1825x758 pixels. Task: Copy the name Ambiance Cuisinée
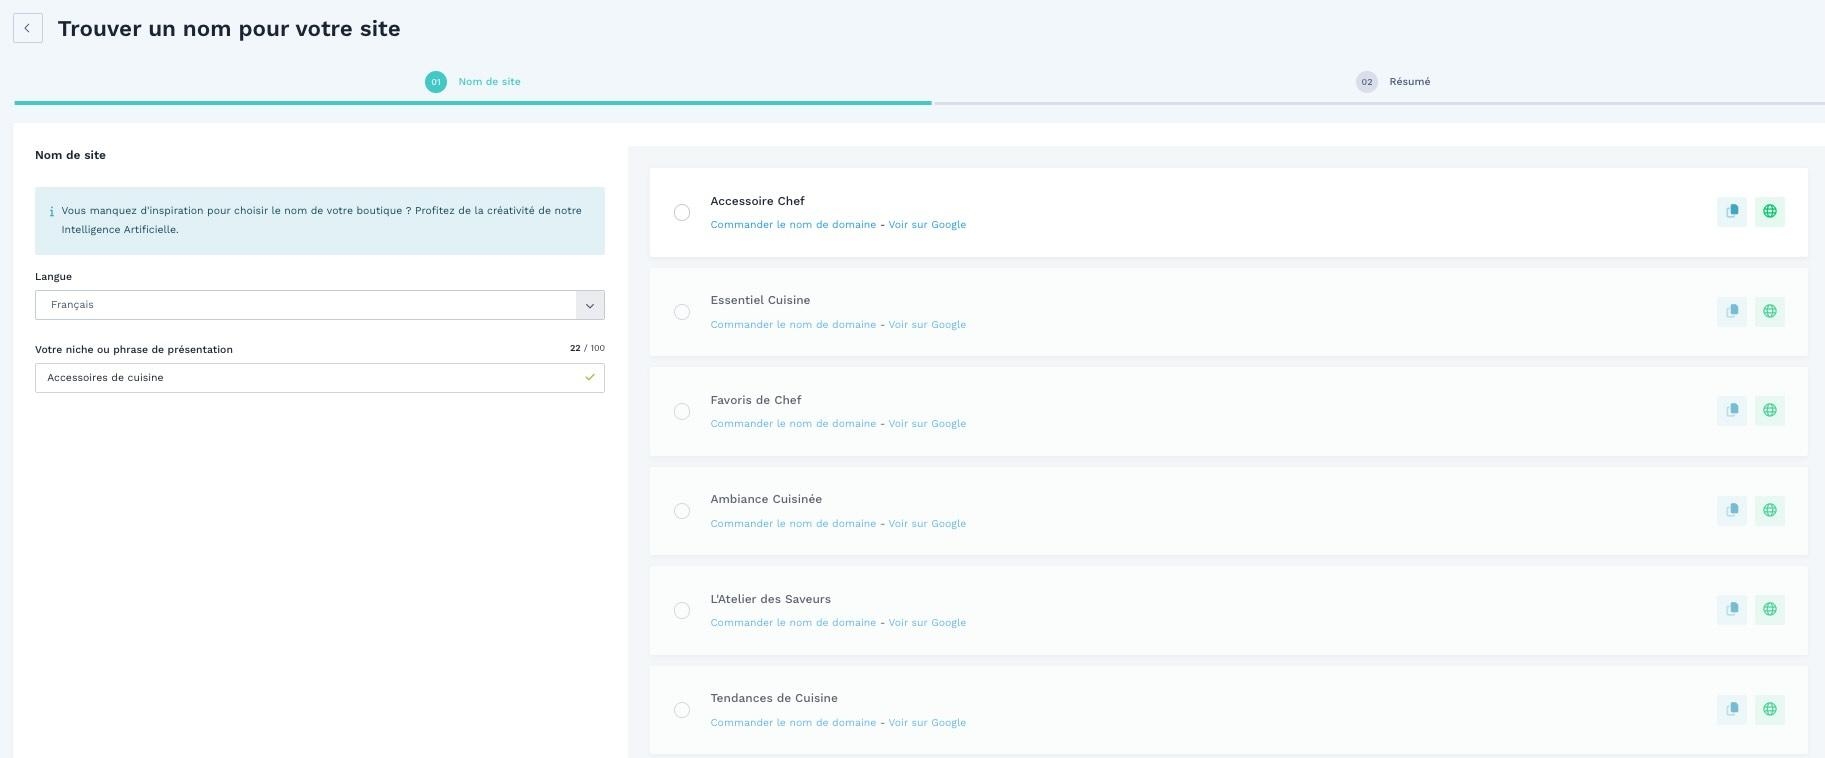pyautogui.click(x=1732, y=510)
